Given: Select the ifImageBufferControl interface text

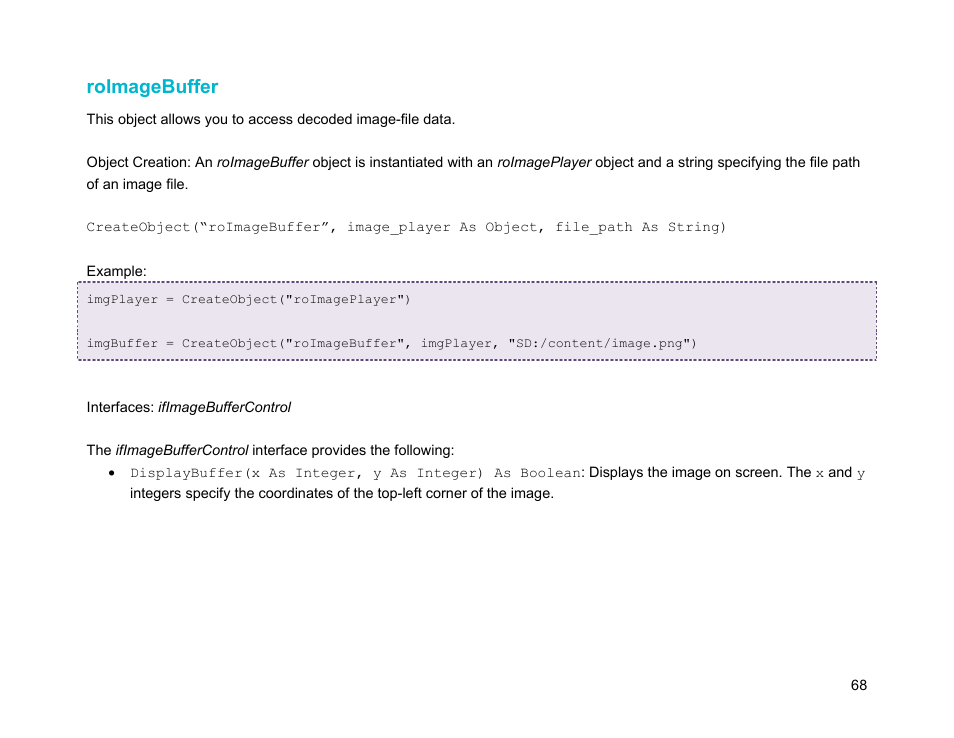Looking at the screenshot, I should pos(223,407).
